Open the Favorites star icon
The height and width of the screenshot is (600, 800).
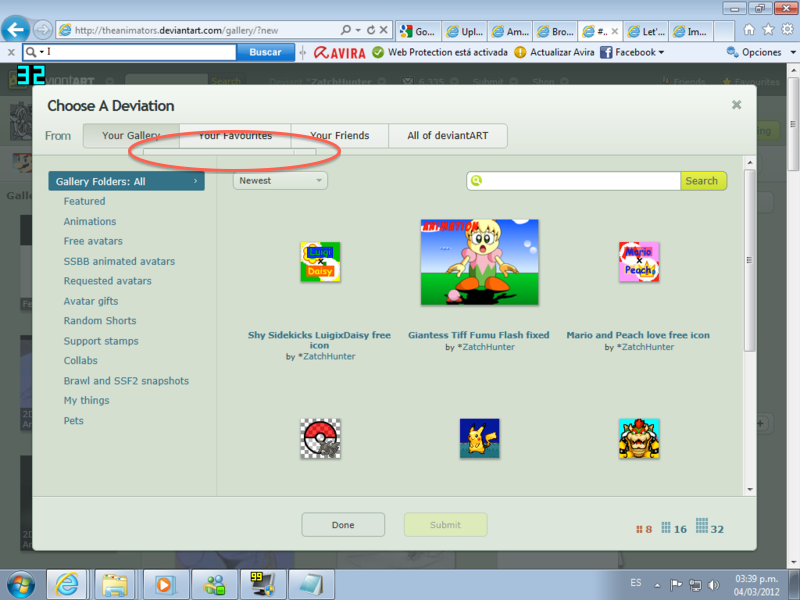(x=768, y=30)
